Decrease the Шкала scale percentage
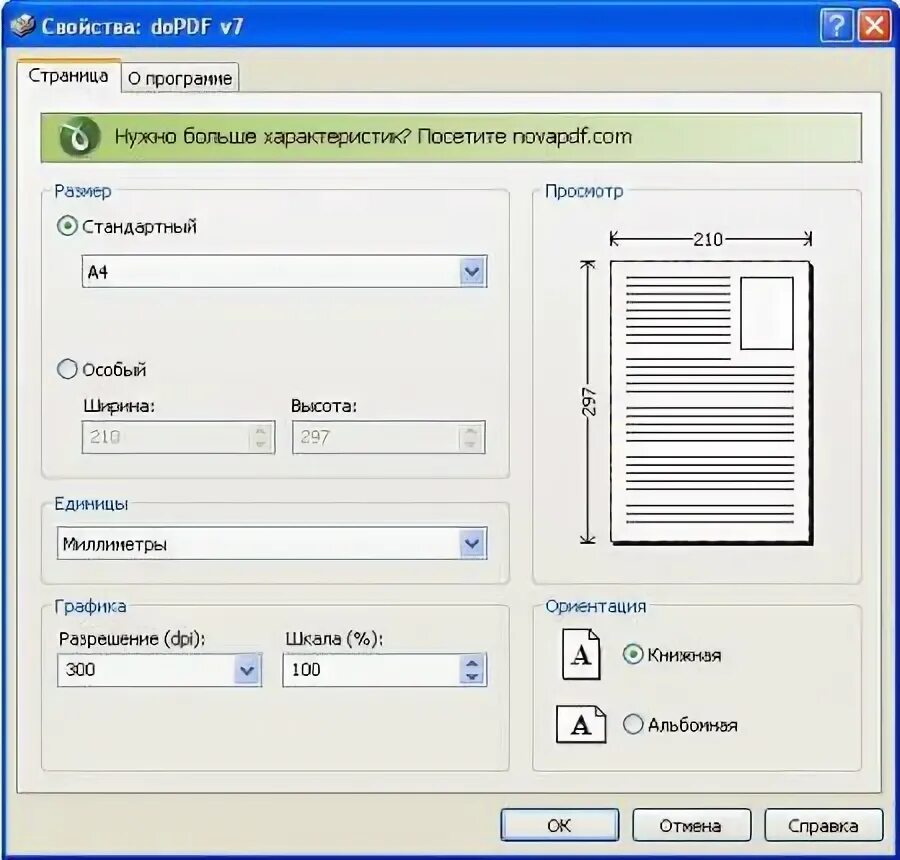 point(472,676)
